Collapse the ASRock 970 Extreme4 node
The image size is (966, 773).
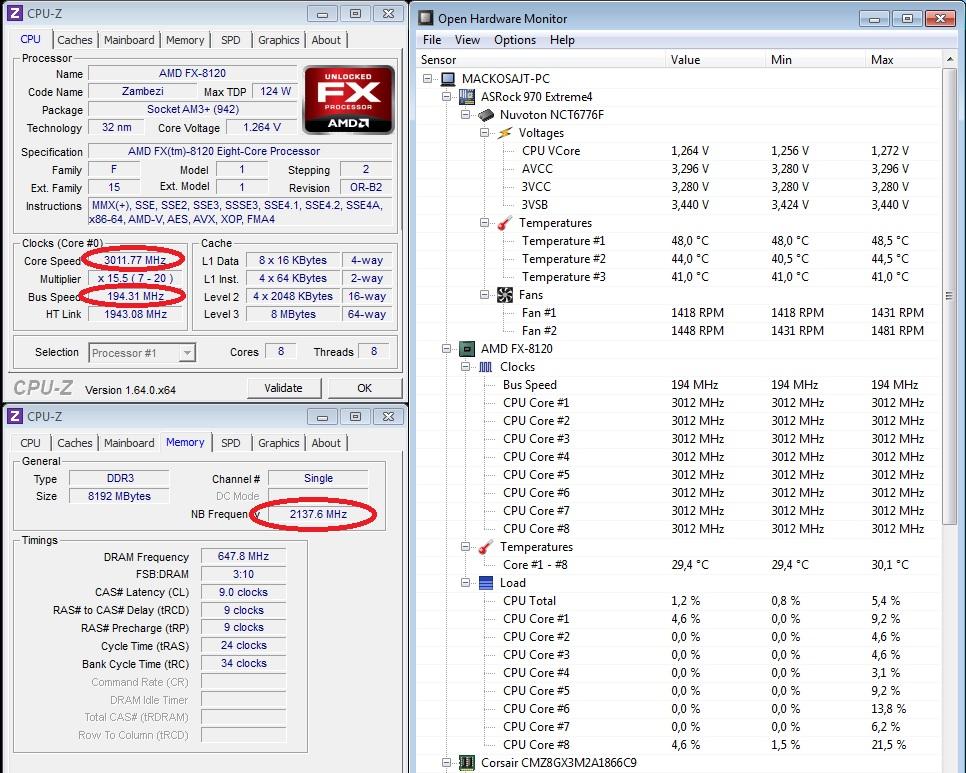pyautogui.click(x=447, y=97)
